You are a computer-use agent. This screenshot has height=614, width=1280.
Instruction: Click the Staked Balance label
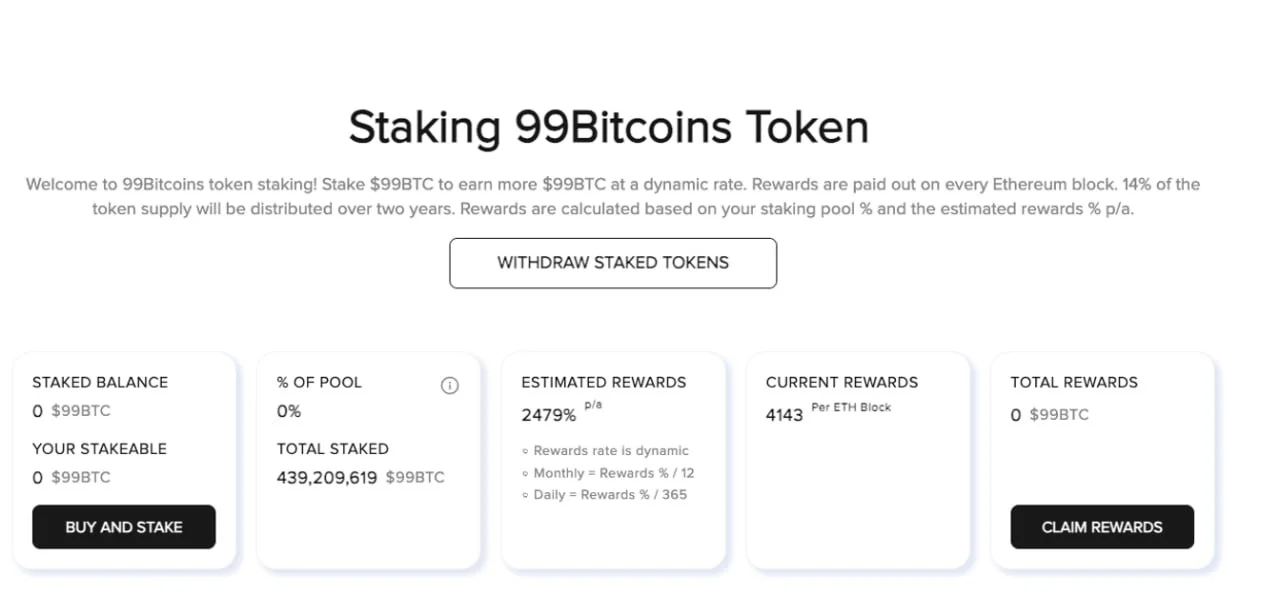pyautogui.click(x=100, y=382)
